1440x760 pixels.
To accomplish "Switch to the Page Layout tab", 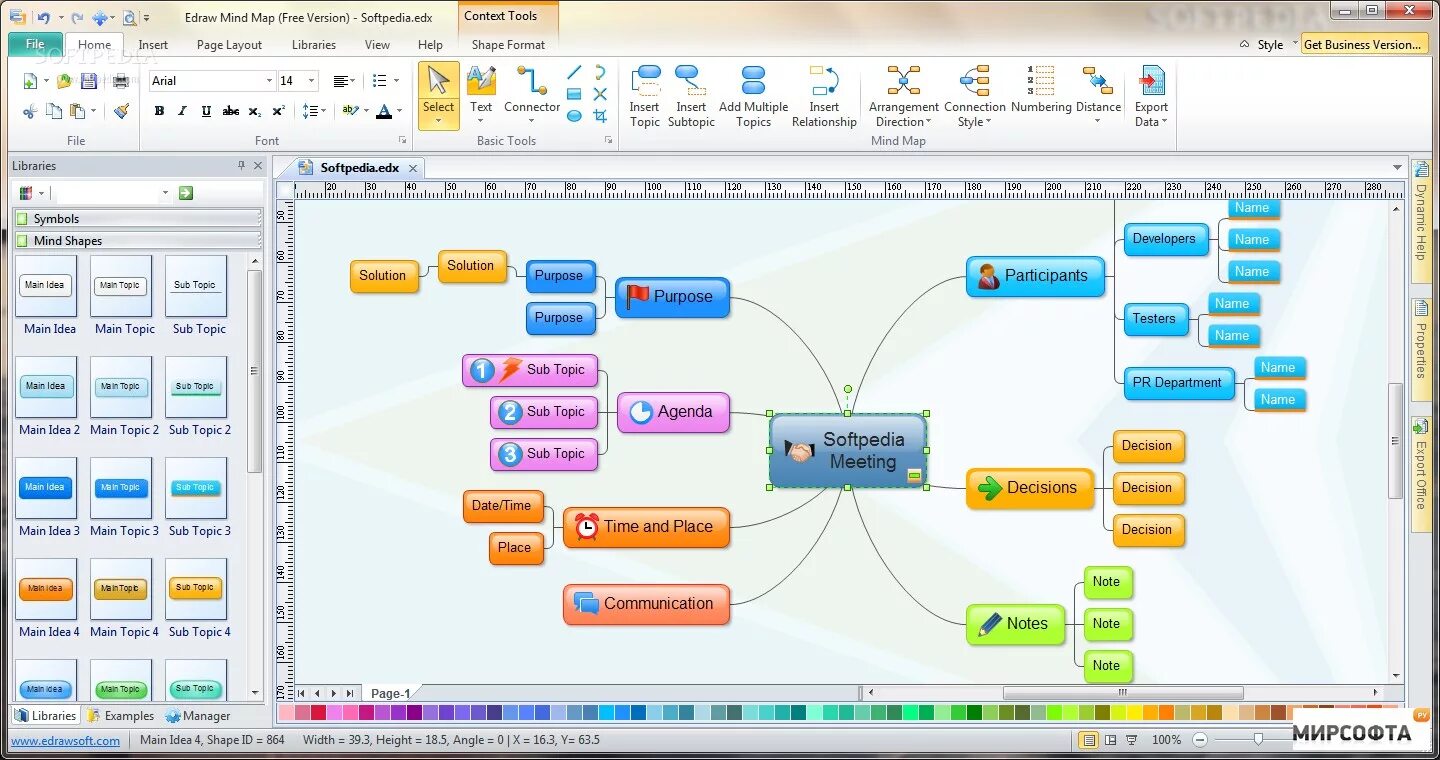I will [229, 45].
